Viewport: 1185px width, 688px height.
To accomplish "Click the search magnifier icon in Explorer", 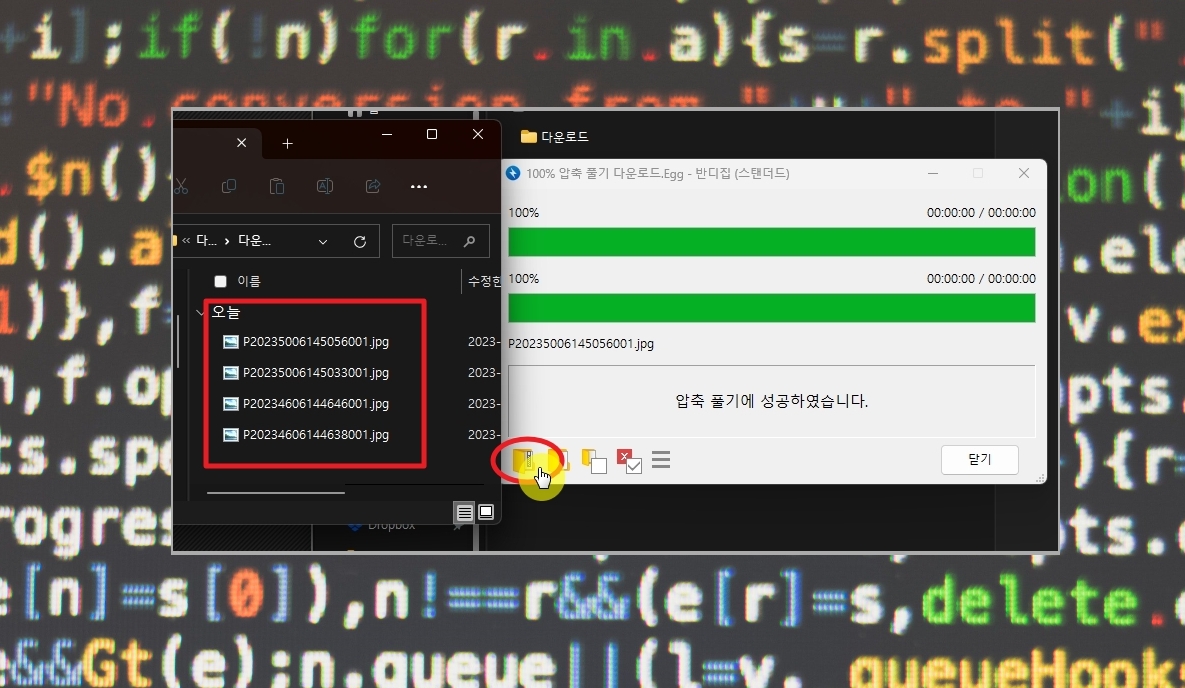I will (469, 241).
